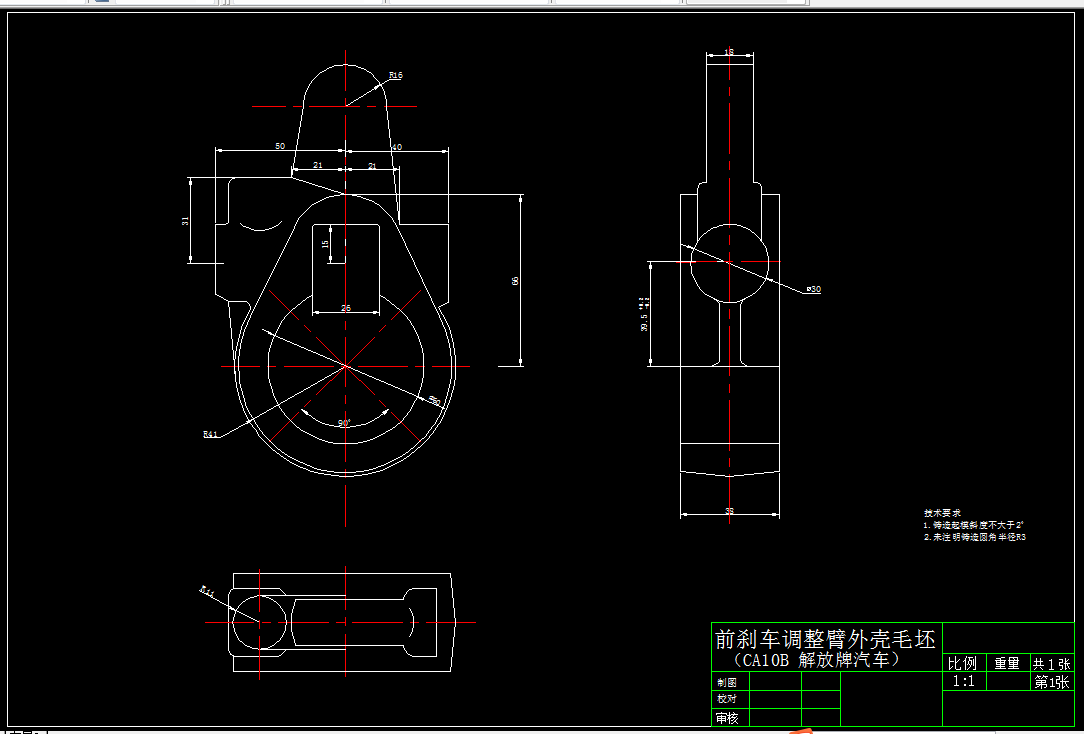Click the 38 width dimension in side view
This screenshot has width=1084, height=734.
[x=729, y=511]
